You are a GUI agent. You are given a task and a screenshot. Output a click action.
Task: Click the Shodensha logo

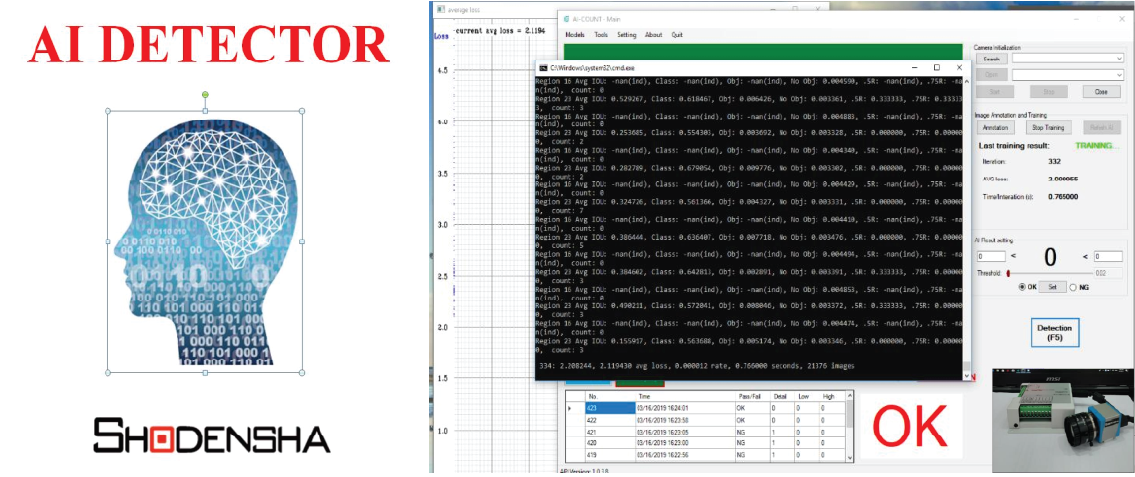(x=211, y=436)
